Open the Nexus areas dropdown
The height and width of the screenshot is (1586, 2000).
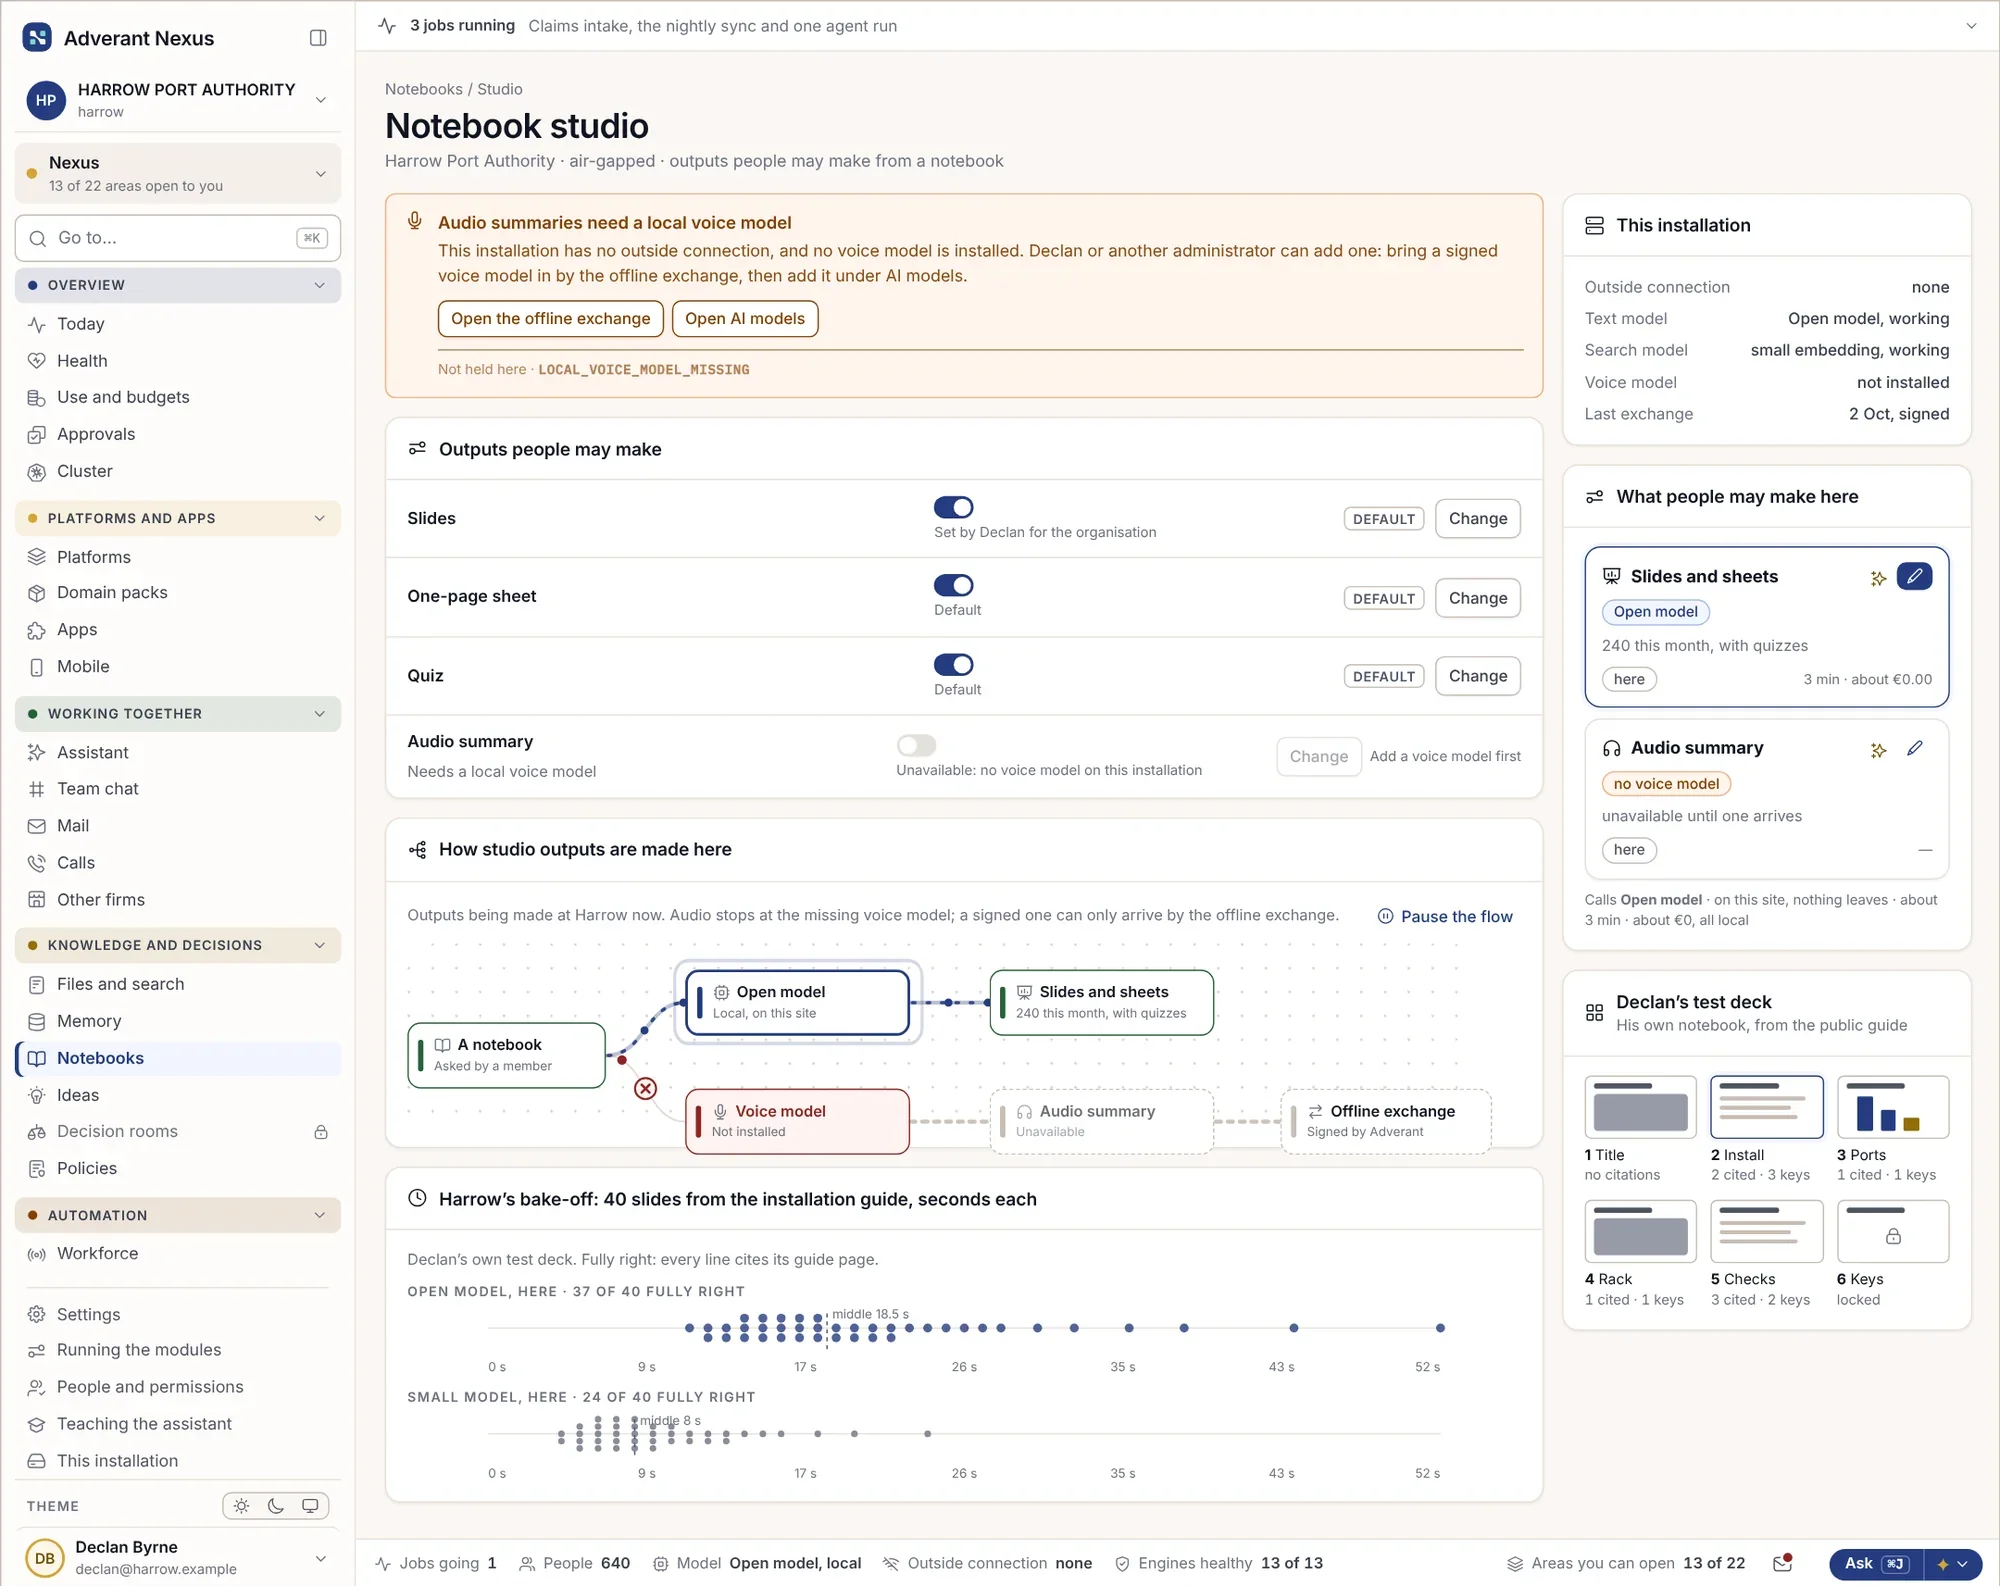coord(178,173)
